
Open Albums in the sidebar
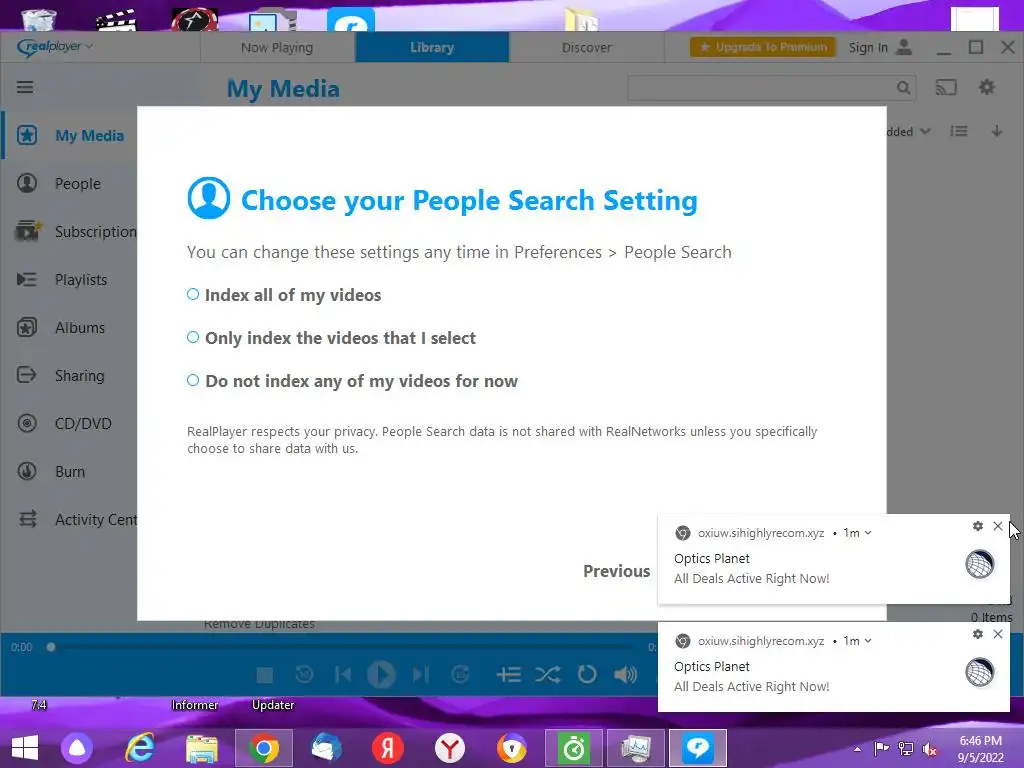pos(70,328)
